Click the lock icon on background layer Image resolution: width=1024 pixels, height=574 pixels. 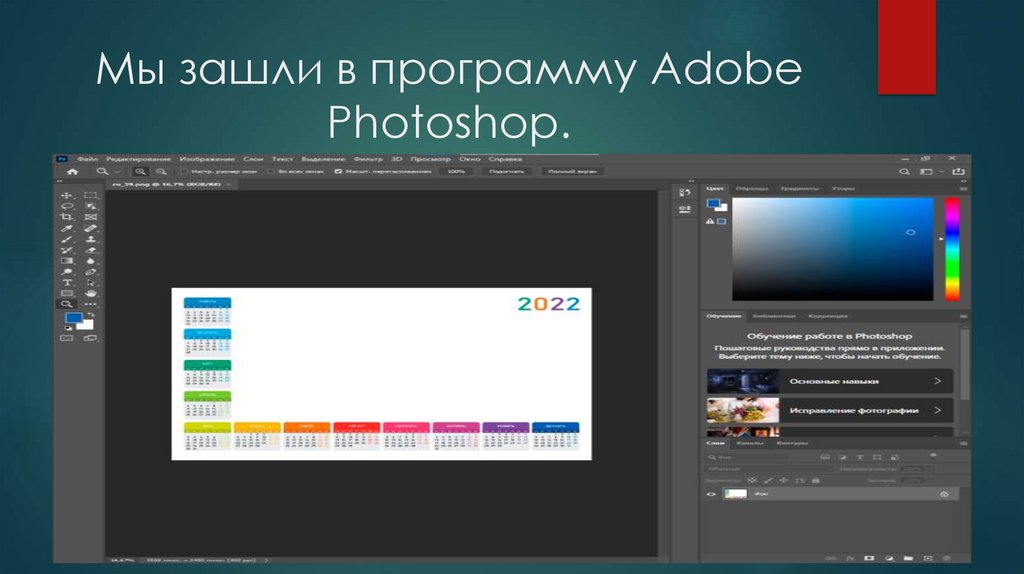click(944, 494)
